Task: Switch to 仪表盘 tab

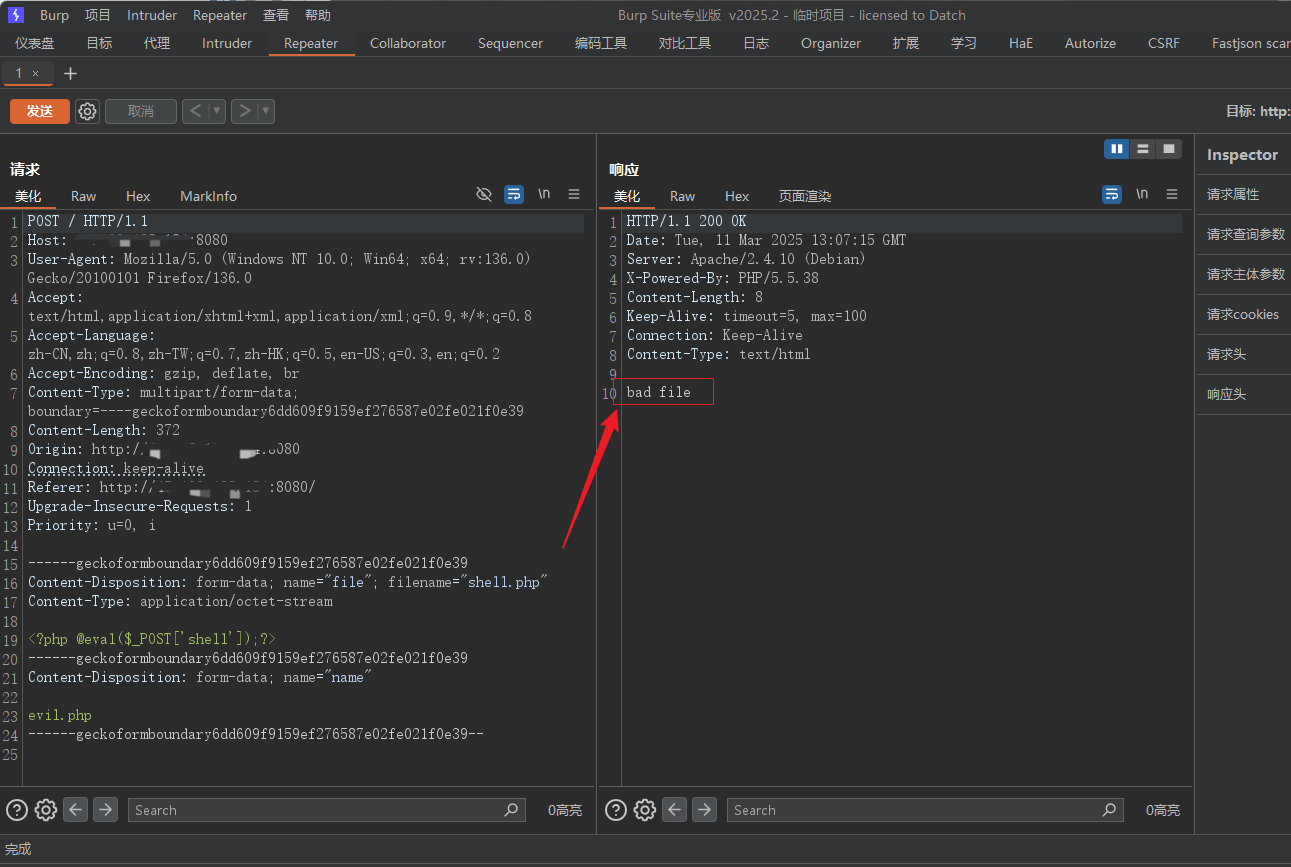Action: click(35, 43)
